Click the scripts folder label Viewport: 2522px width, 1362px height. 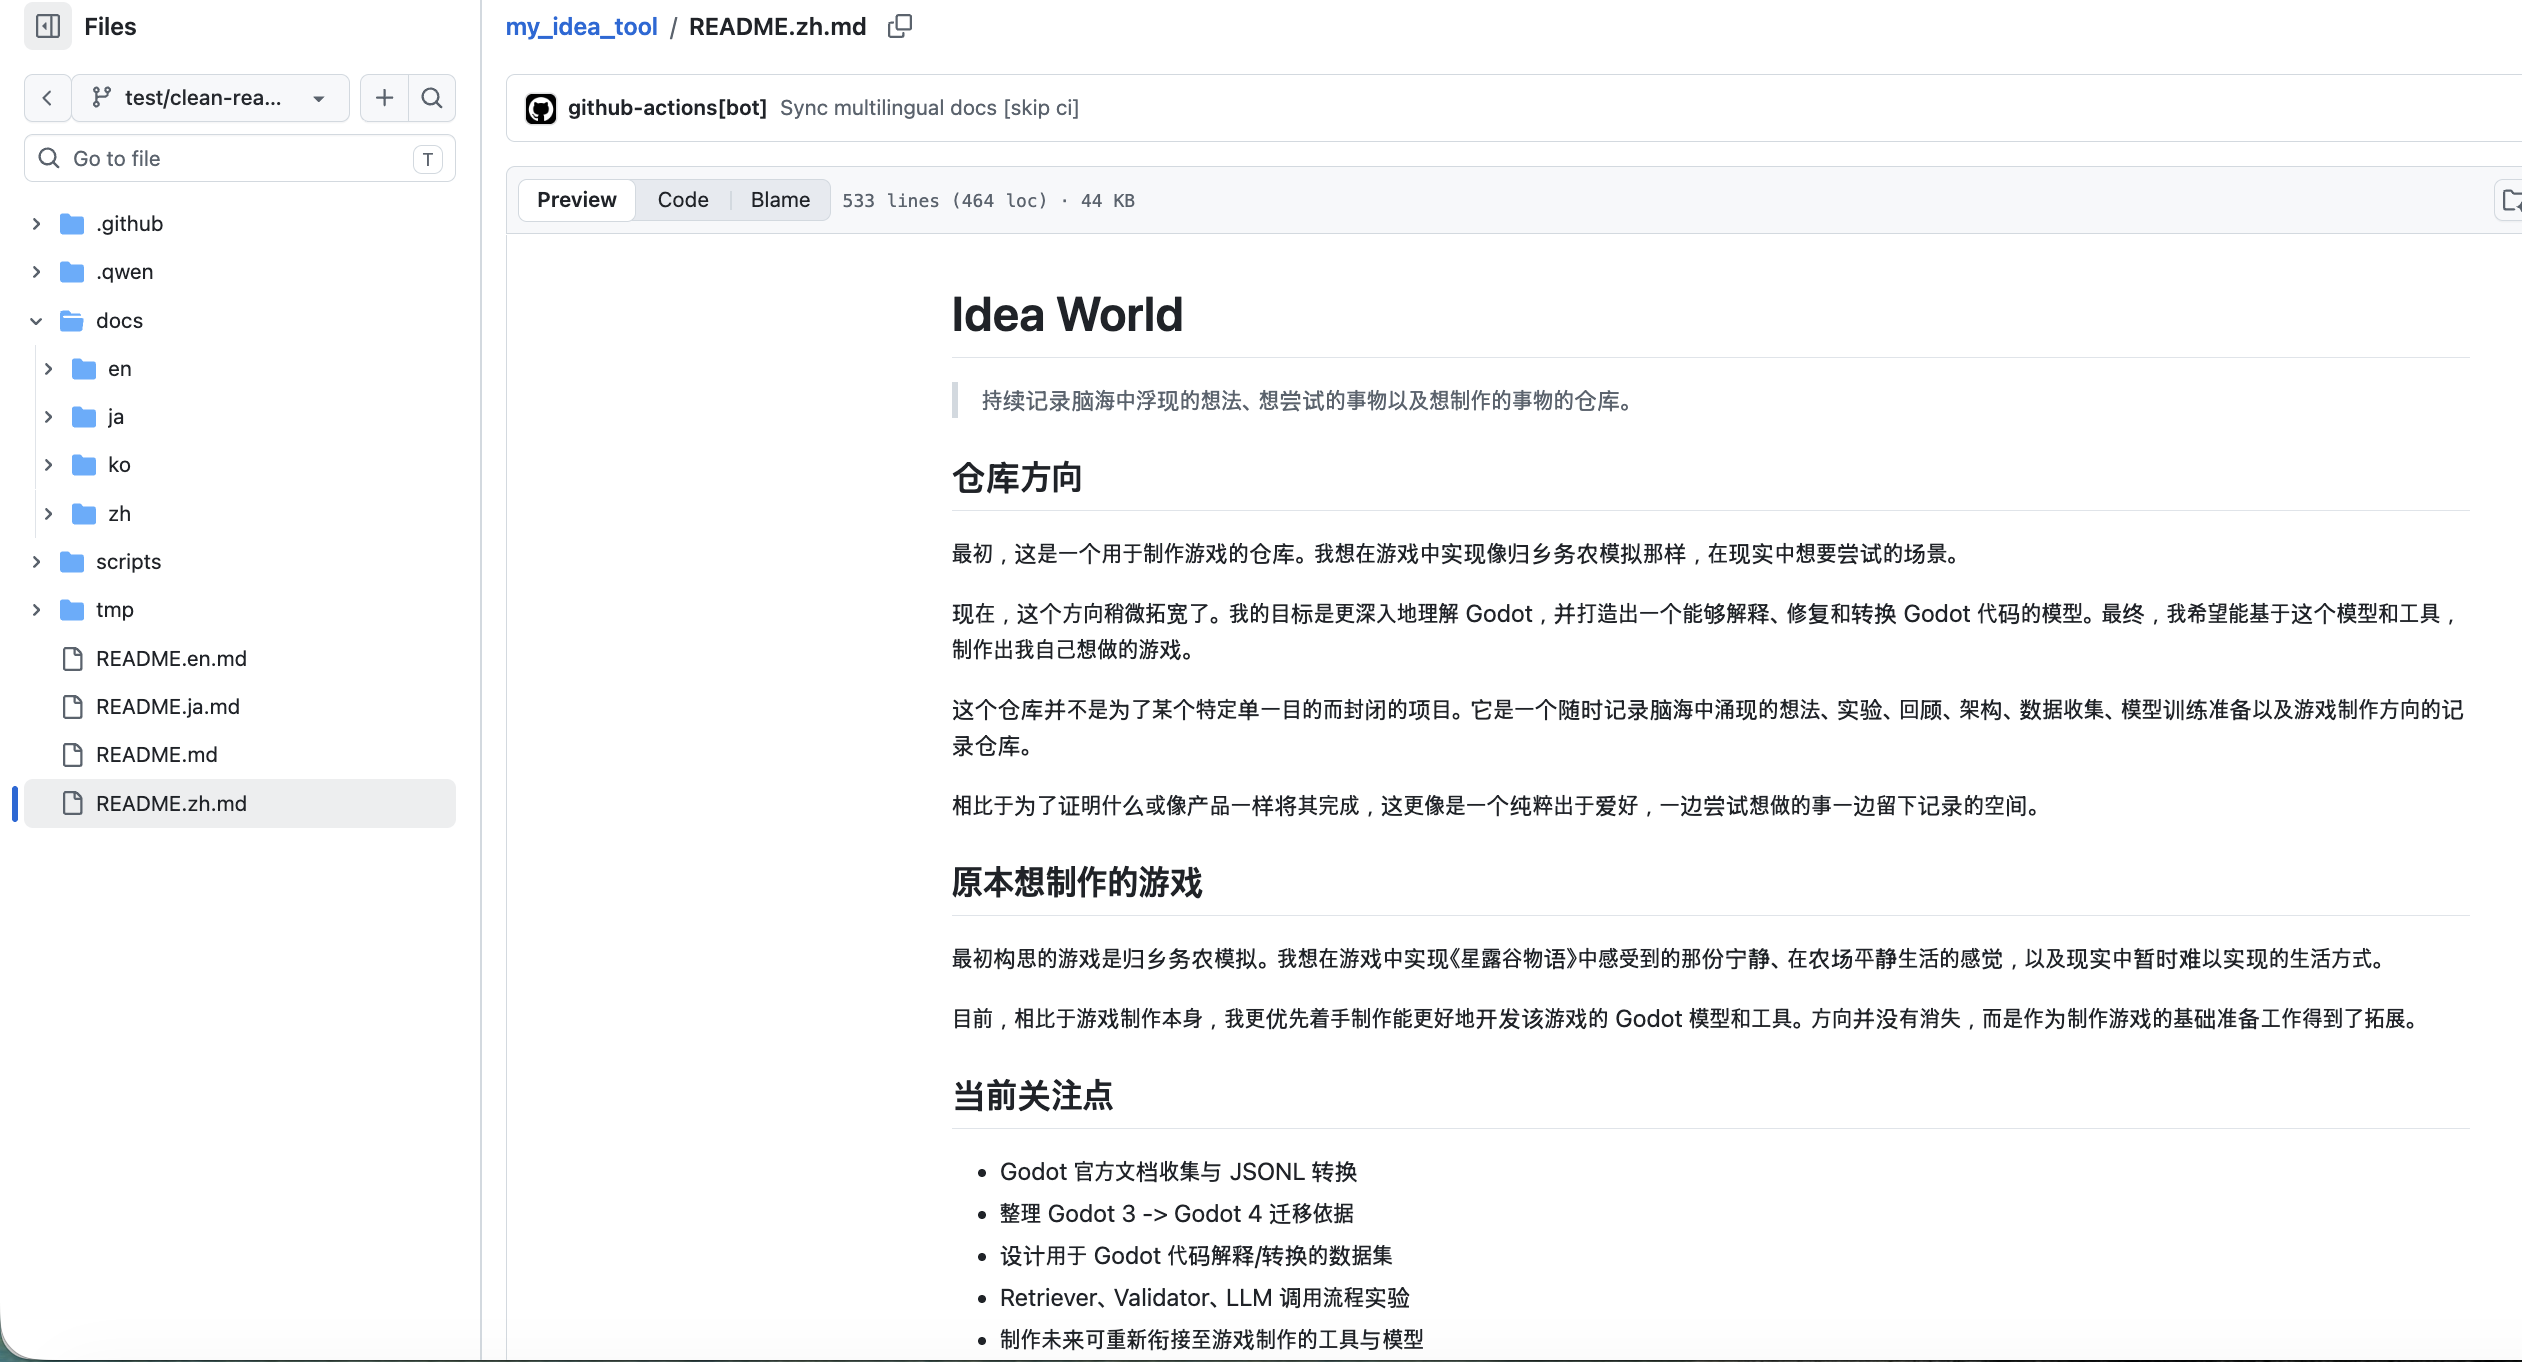[128, 562]
